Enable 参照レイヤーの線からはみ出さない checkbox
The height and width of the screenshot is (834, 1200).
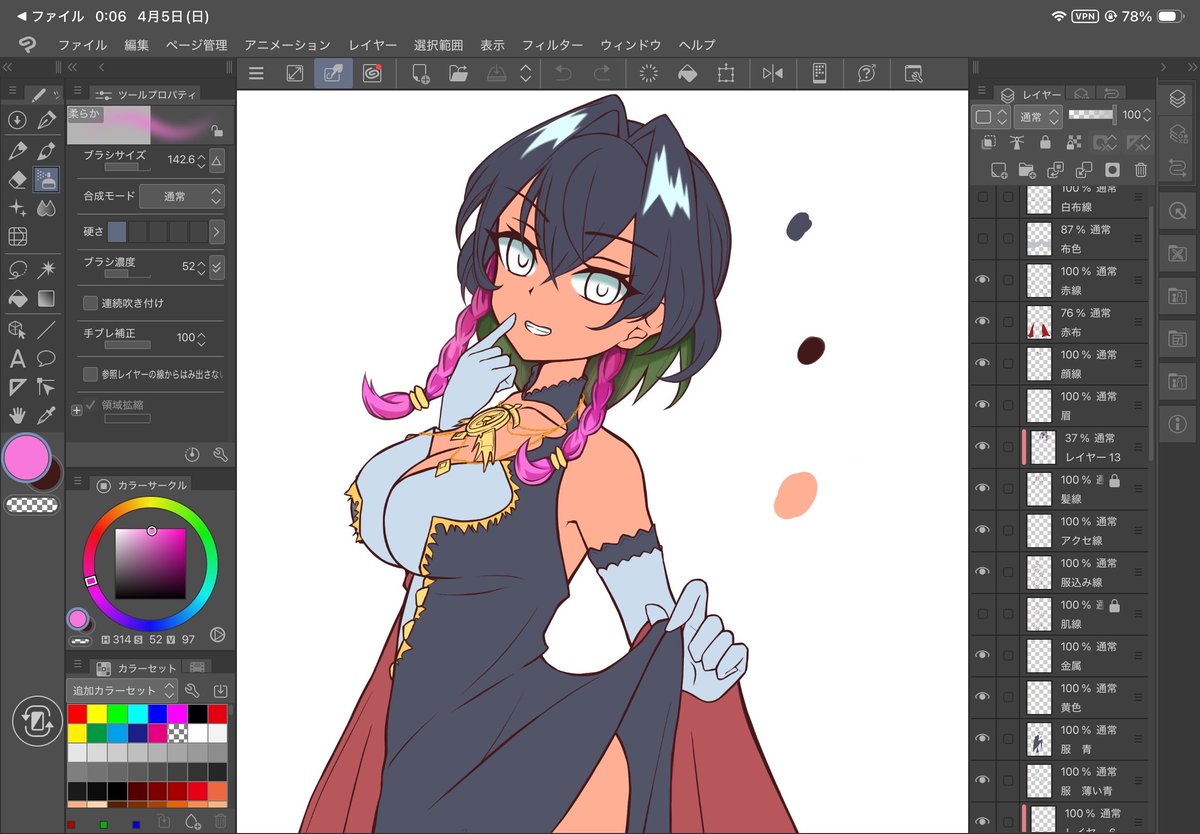(90, 373)
